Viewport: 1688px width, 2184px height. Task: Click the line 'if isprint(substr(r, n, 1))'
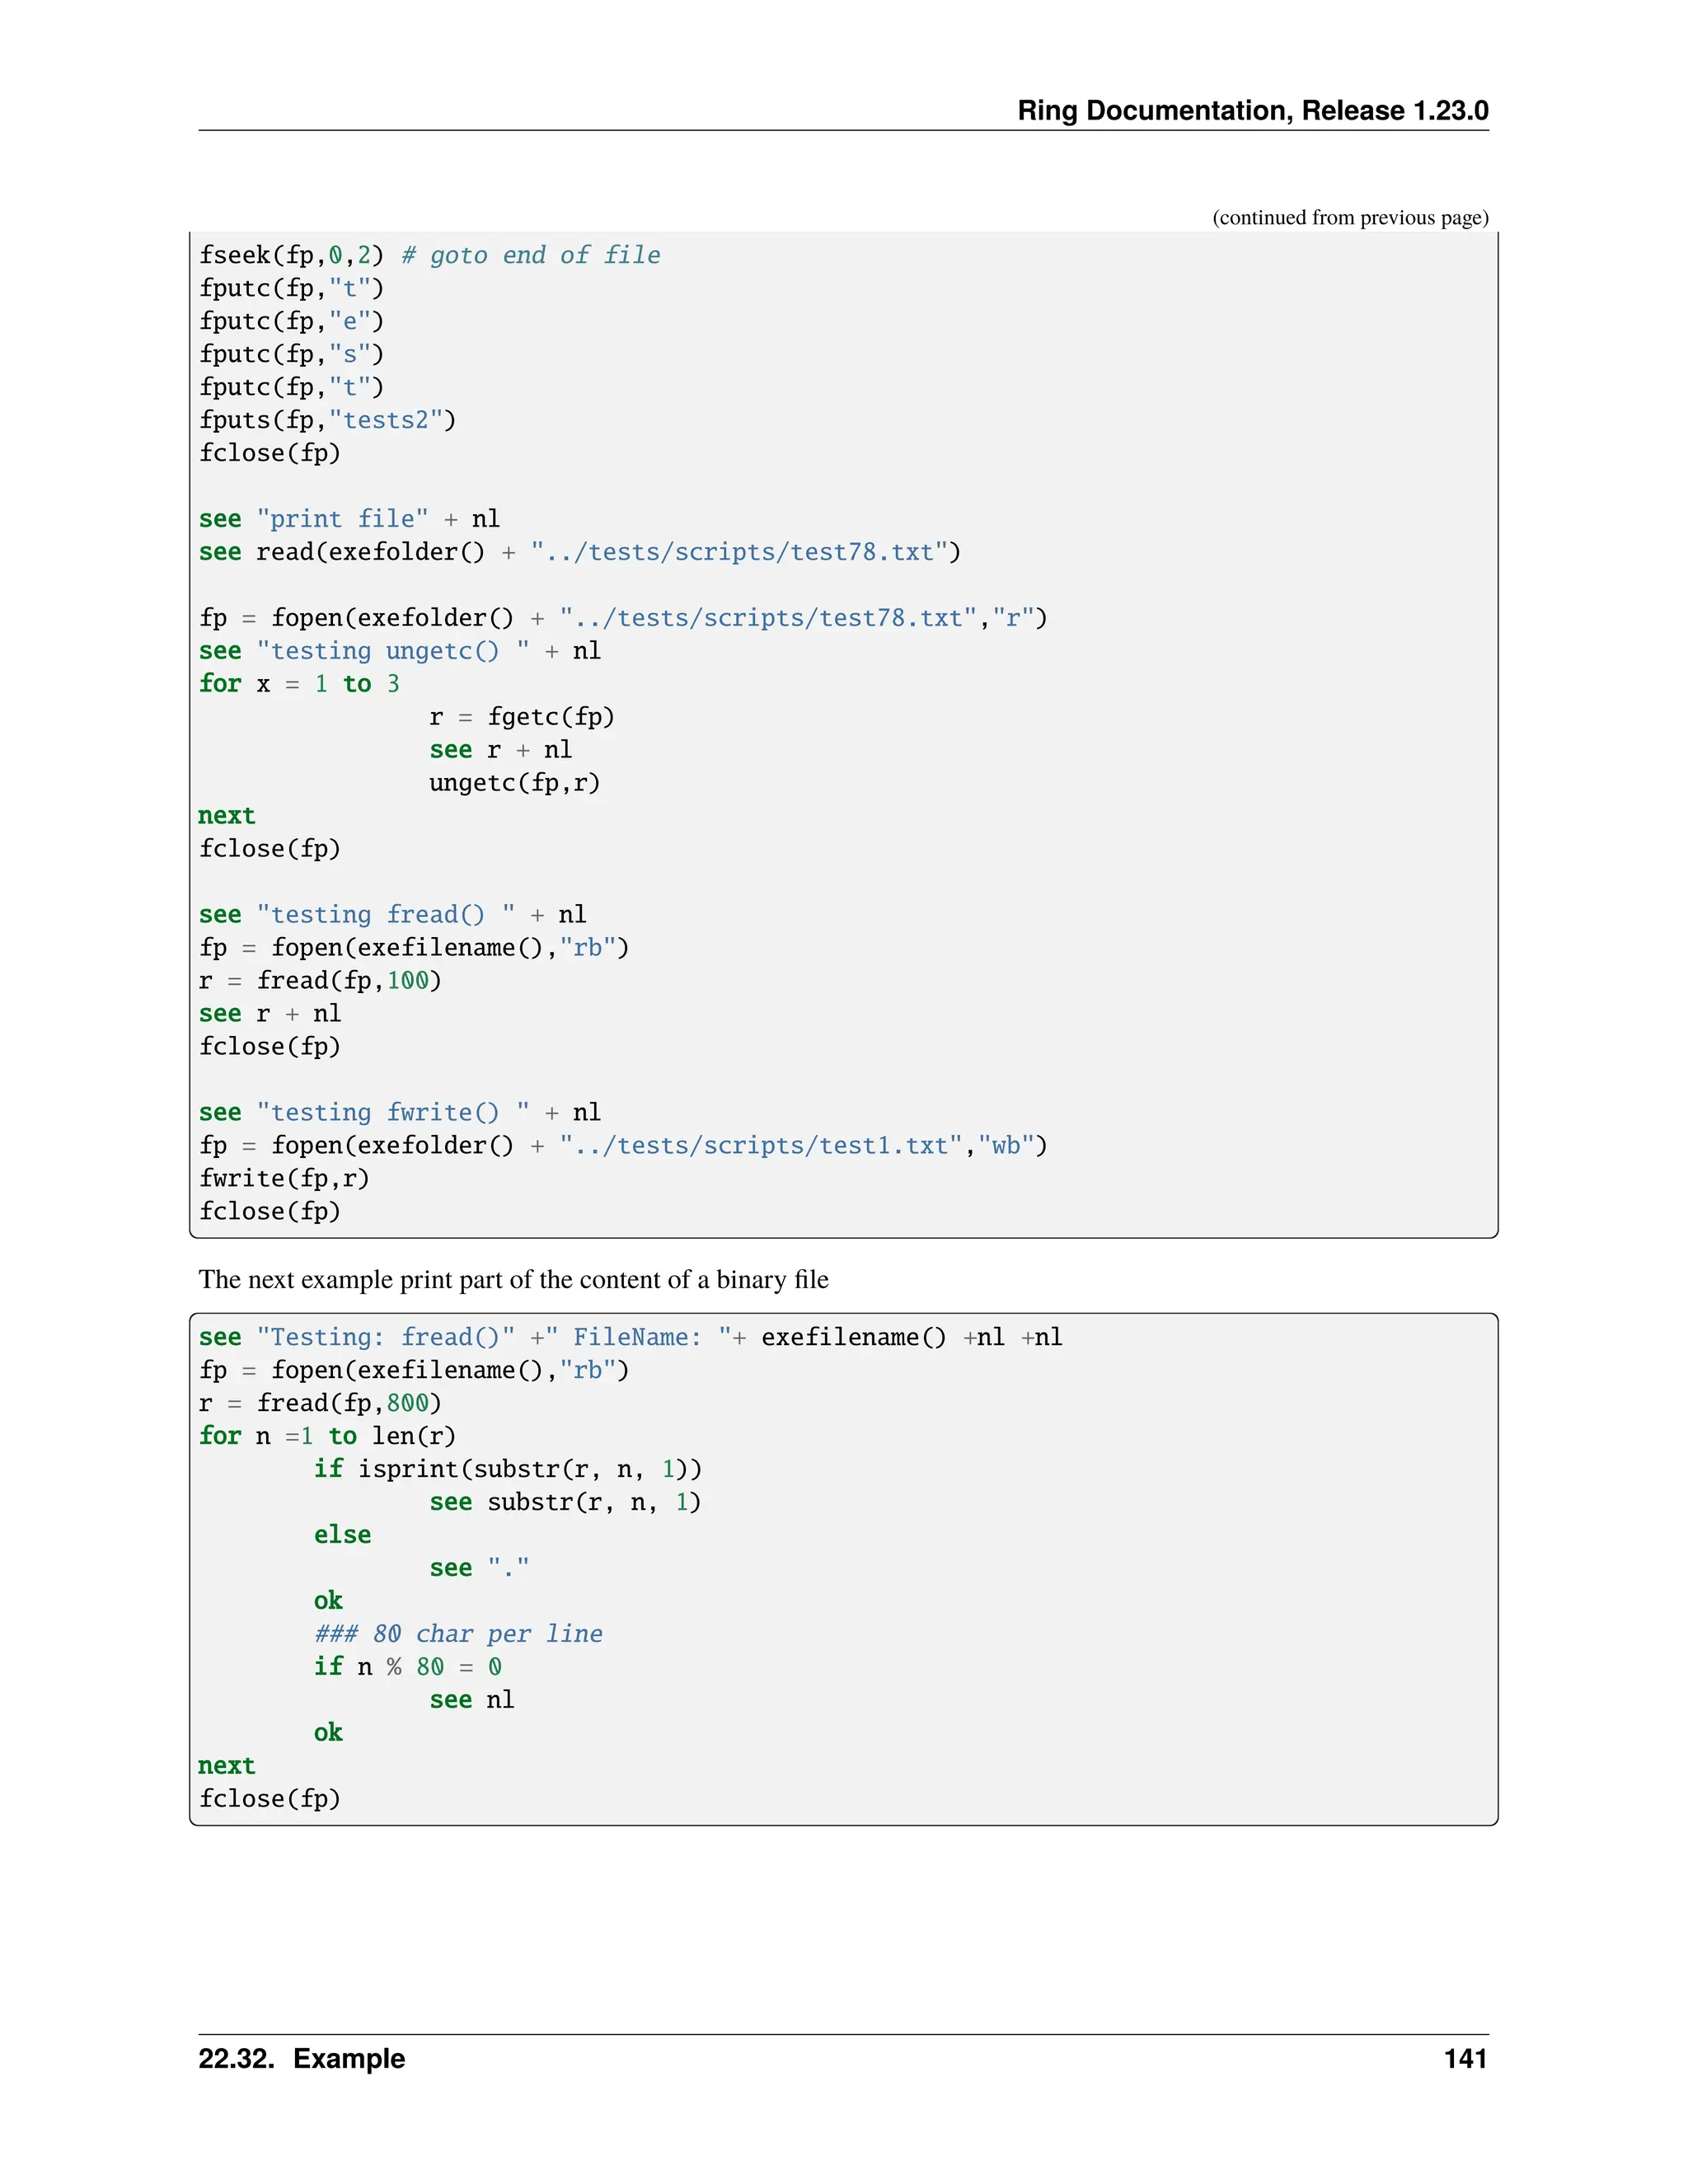508,1470
